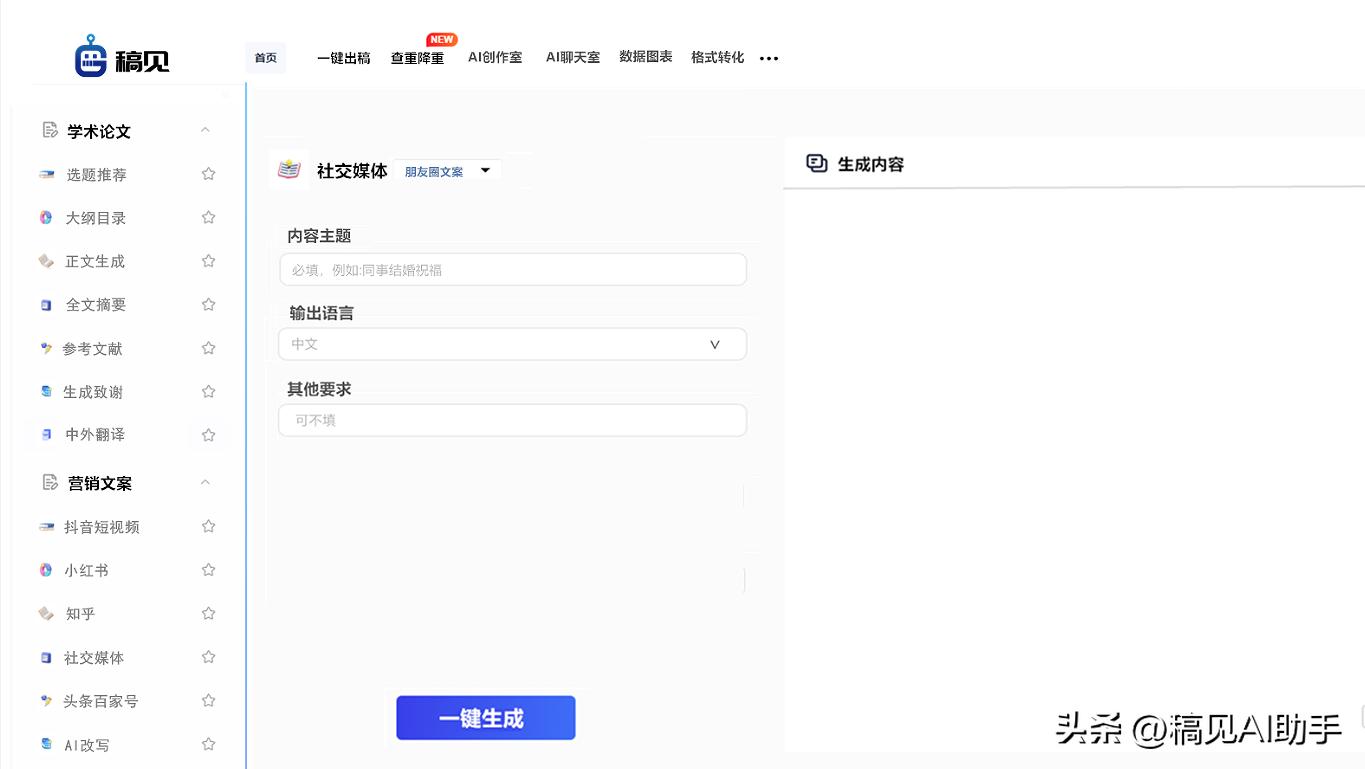
Task: Click the 小红书 marketing icon
Action: click(46, 570)
